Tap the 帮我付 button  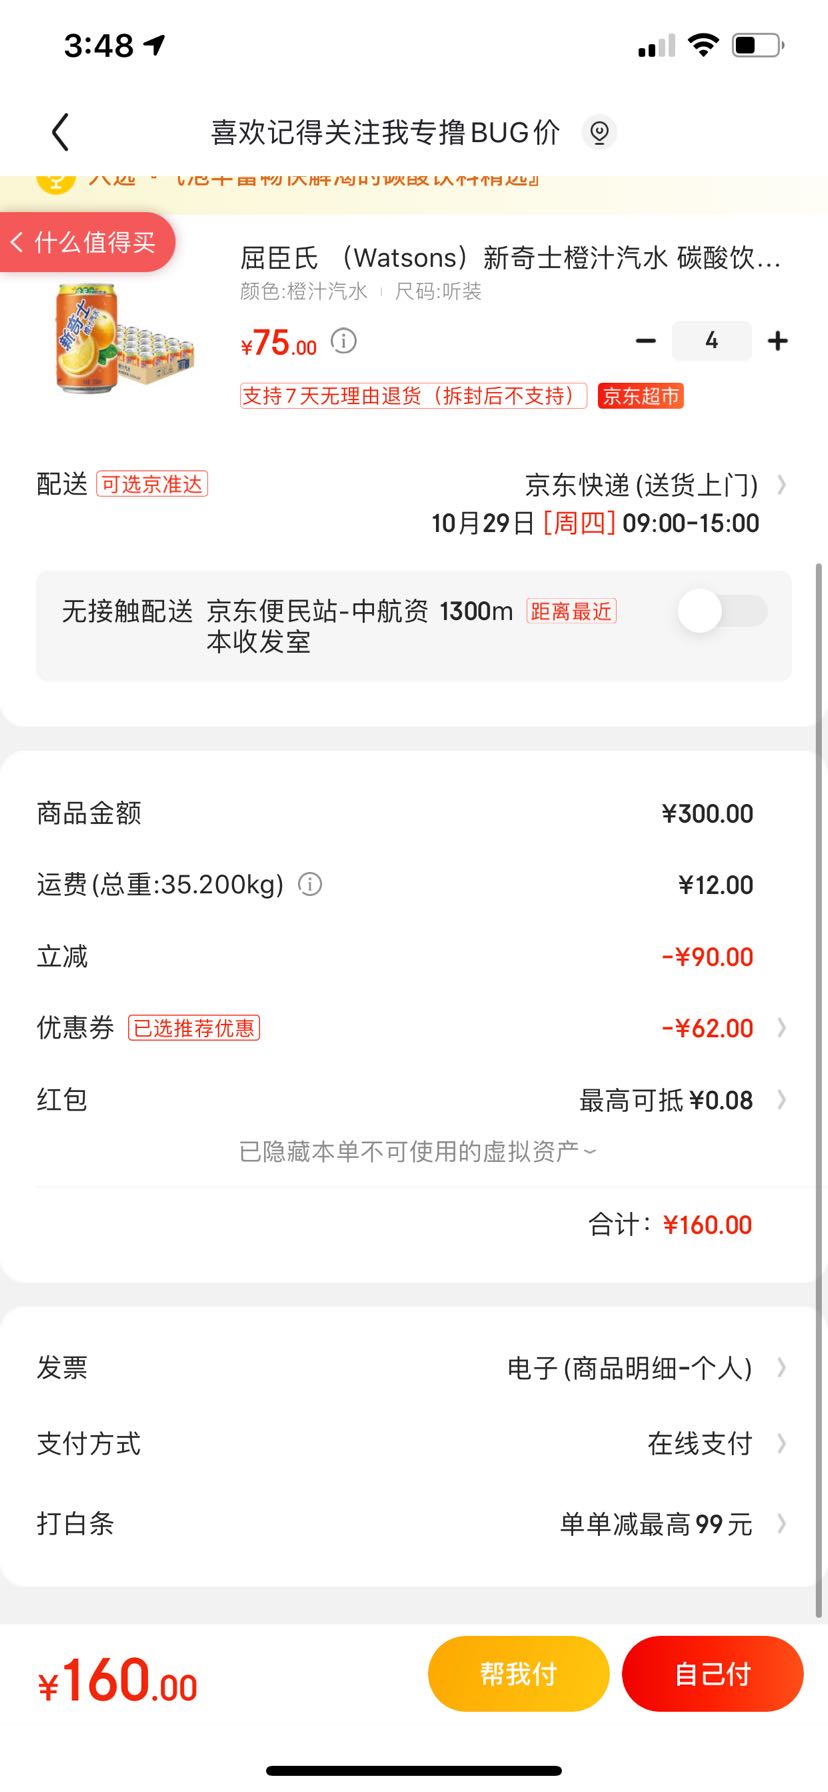(519, 1674)
